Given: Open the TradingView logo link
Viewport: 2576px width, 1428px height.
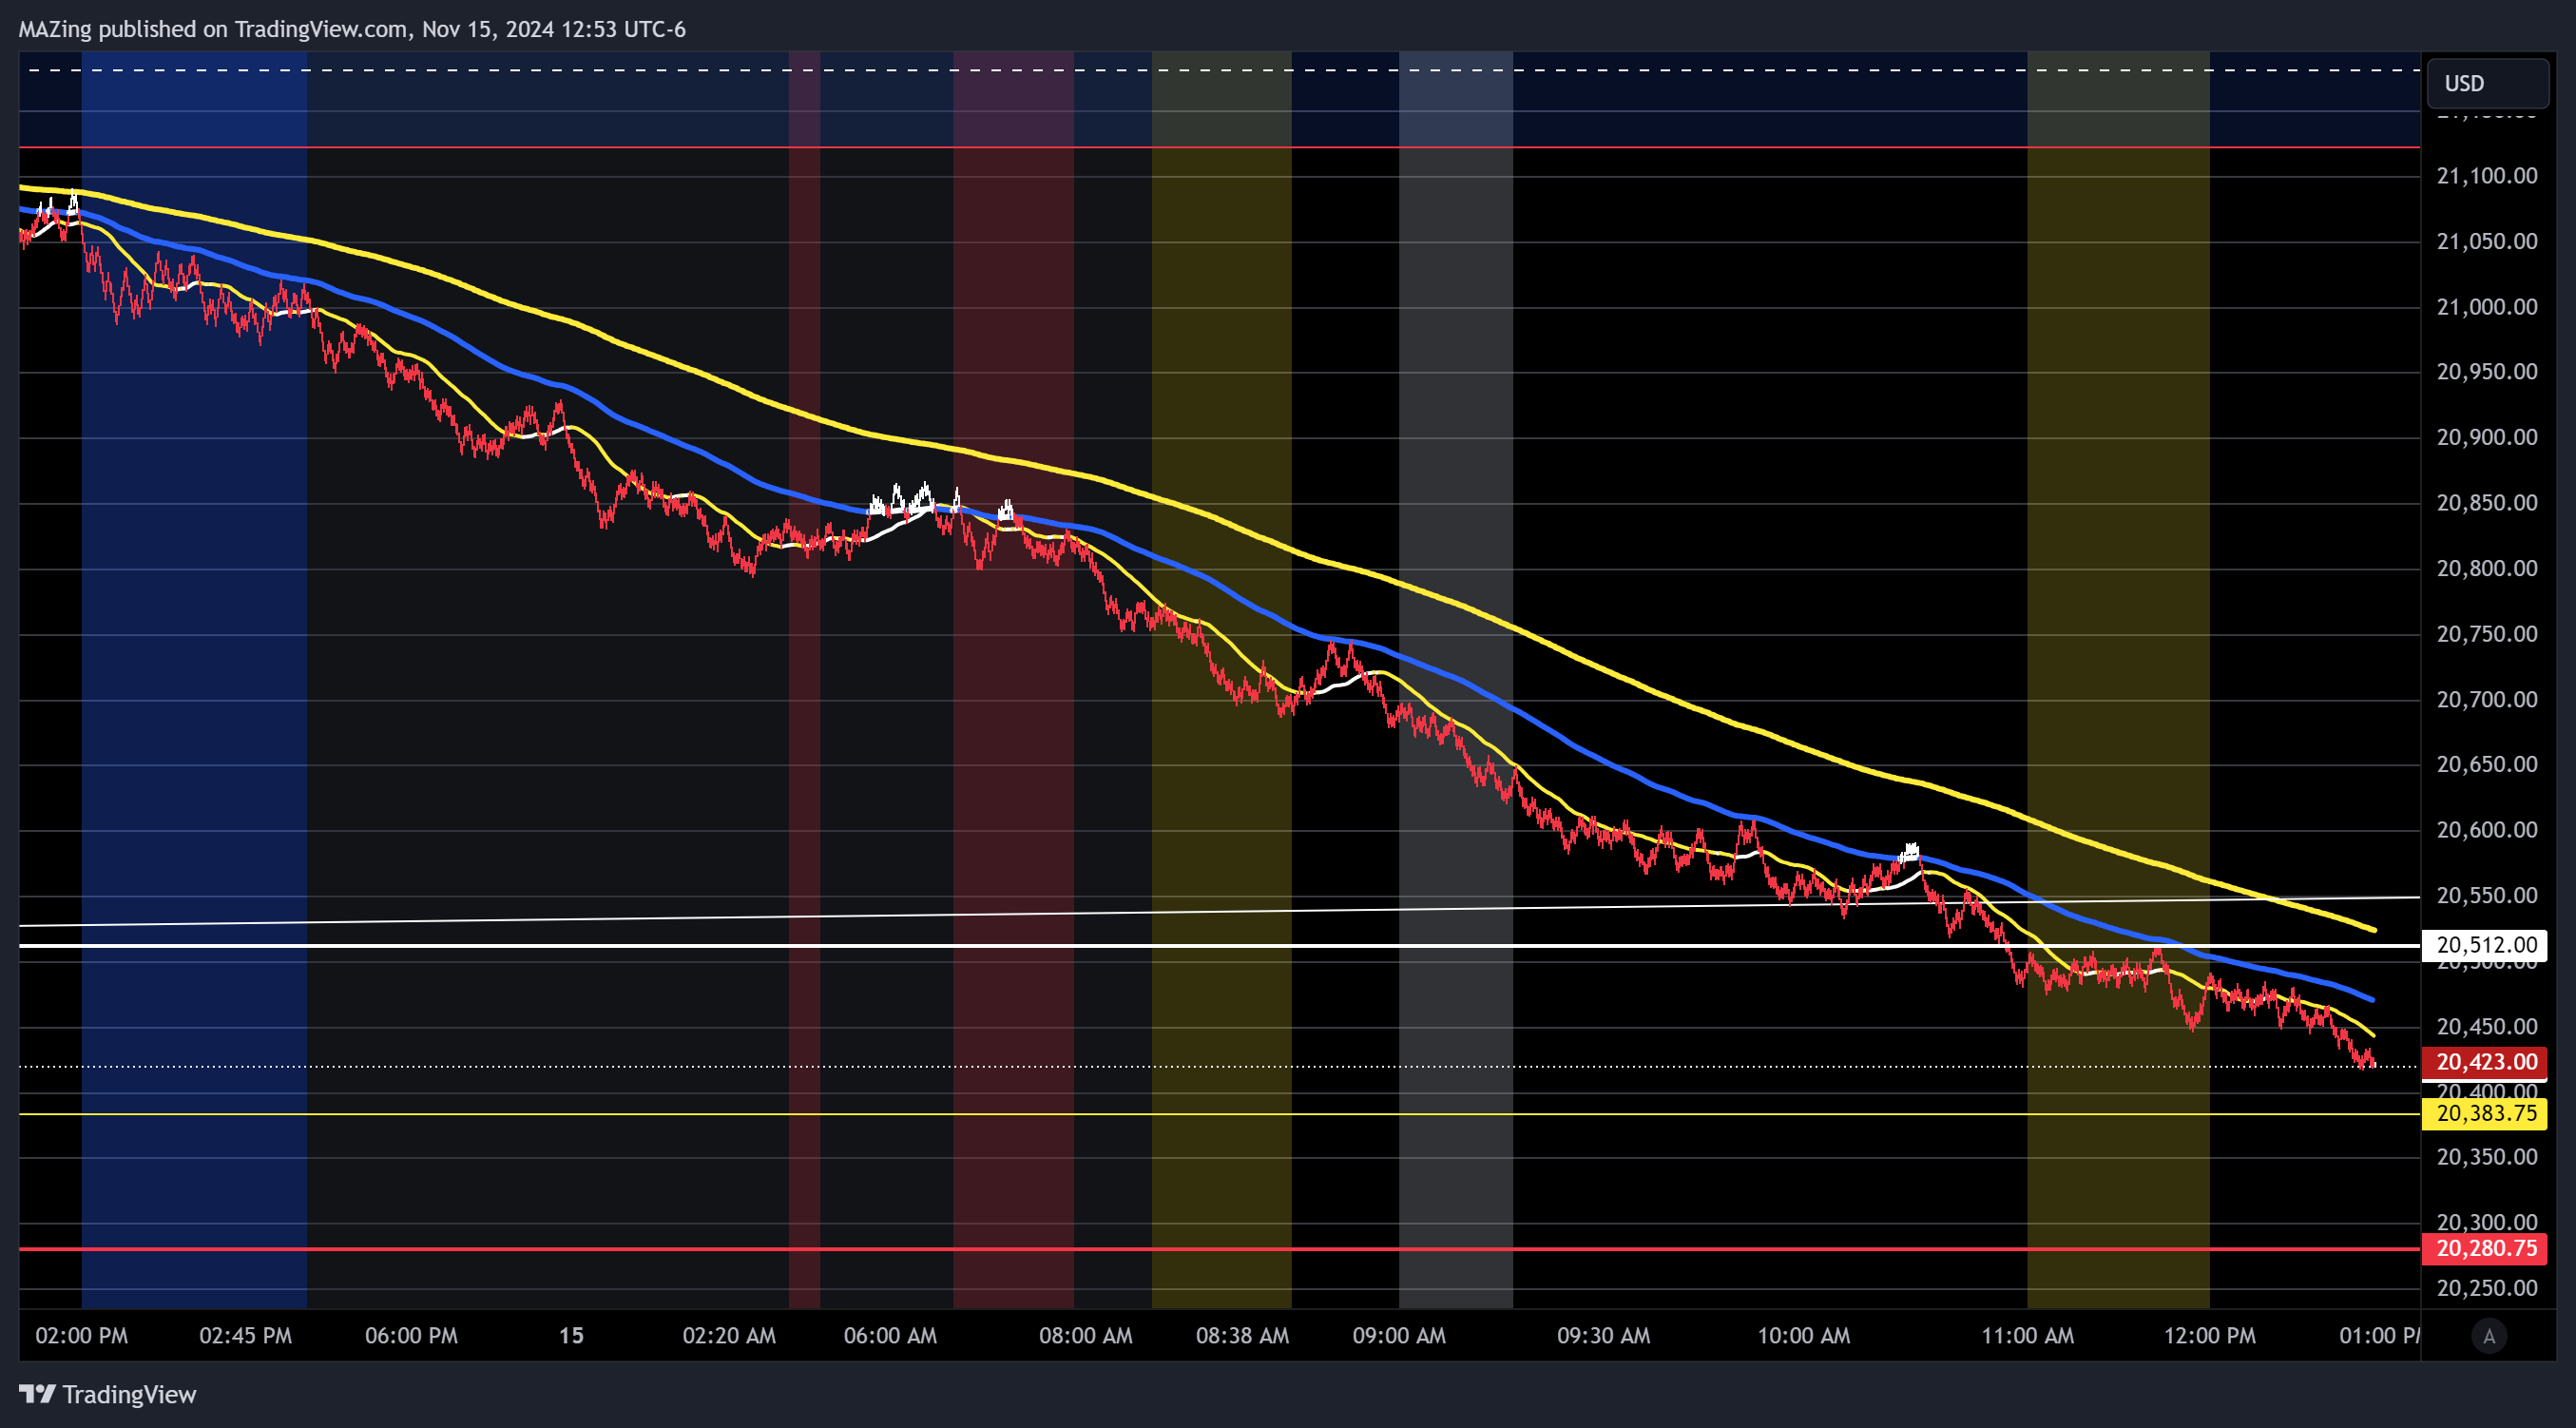Looking at the screenshot, I should pyautogui.click(x=108, y=1394).
